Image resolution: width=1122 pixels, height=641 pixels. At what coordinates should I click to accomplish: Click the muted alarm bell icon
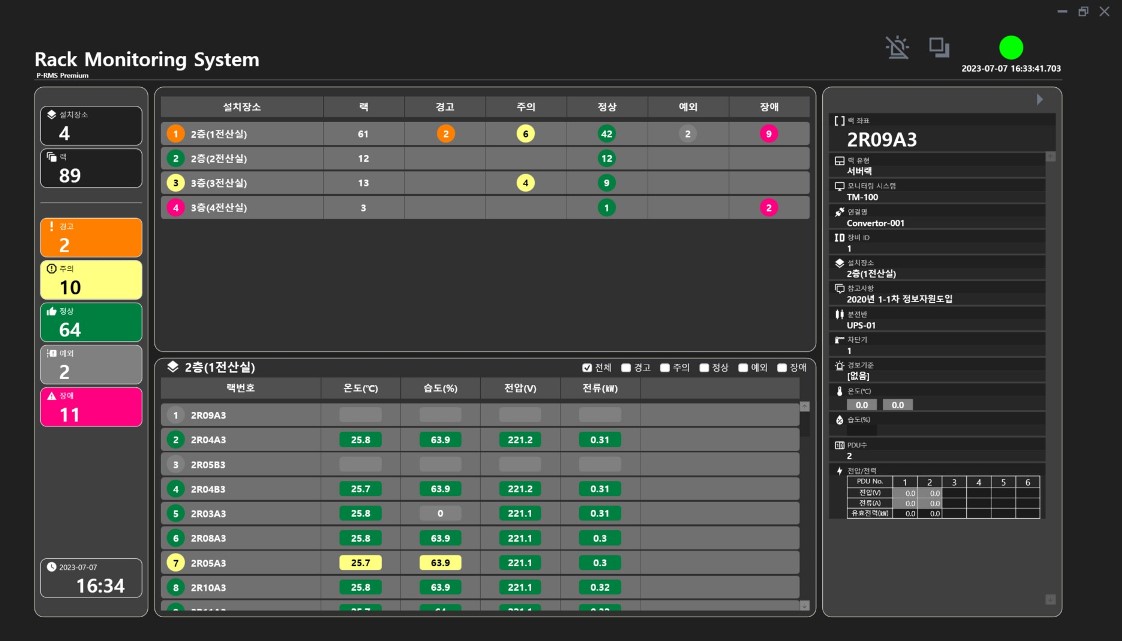[897, 47]
